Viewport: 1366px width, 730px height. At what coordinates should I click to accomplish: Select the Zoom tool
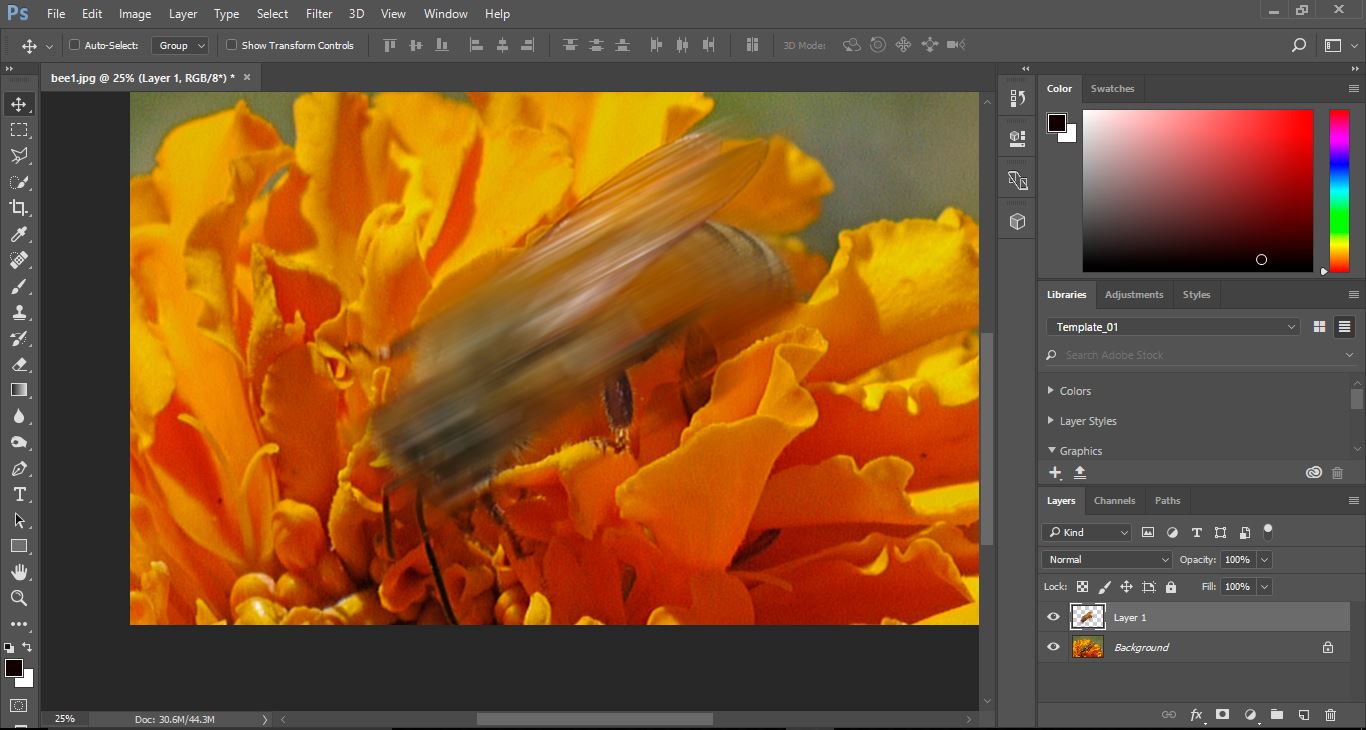click(19, 598)
